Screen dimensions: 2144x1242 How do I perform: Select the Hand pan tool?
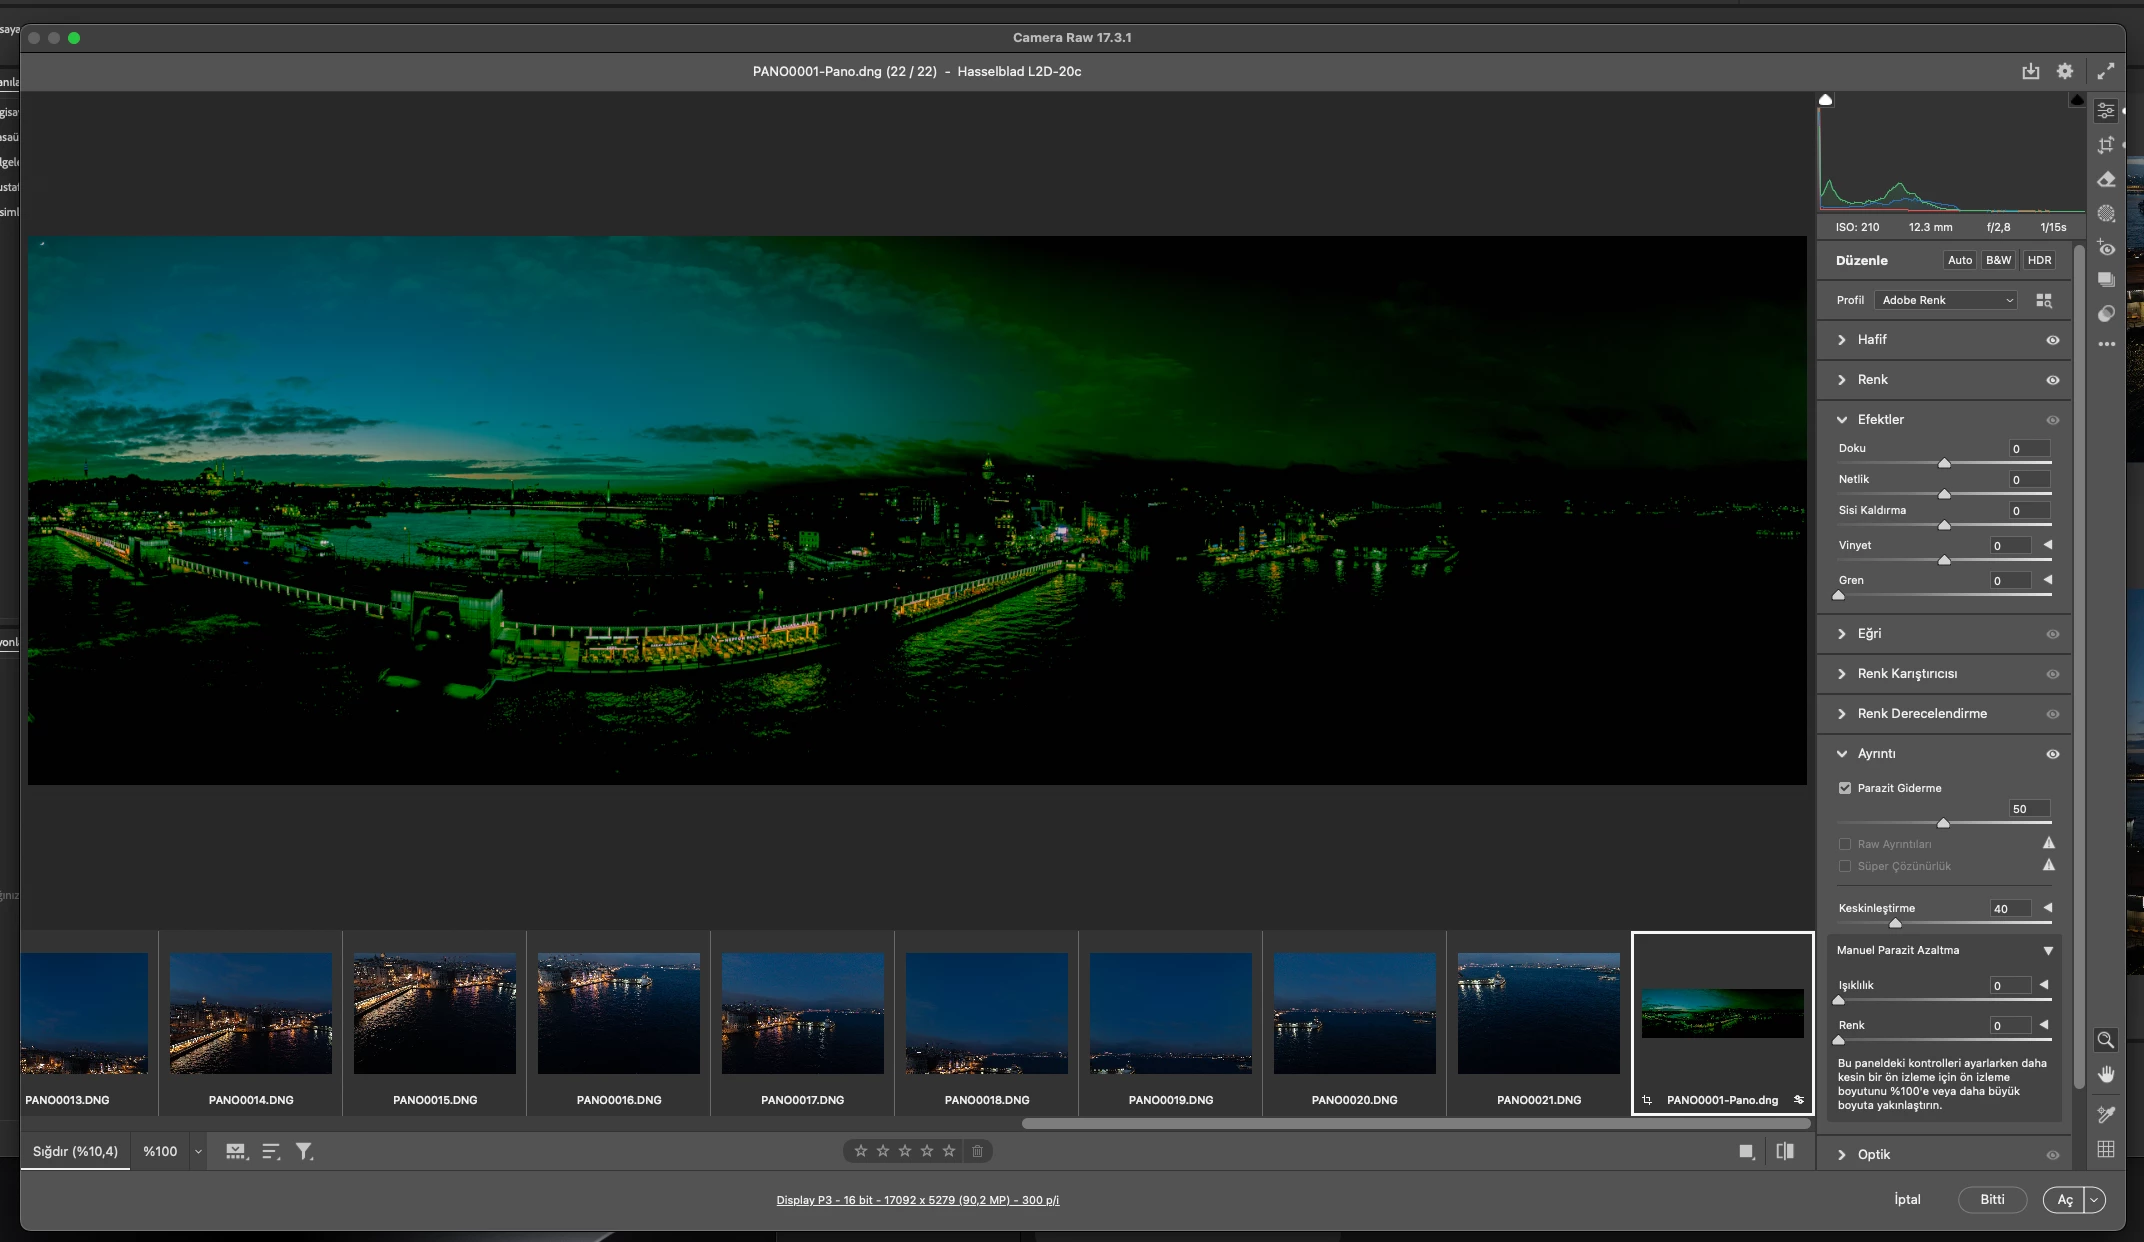click(2105, 1074)
